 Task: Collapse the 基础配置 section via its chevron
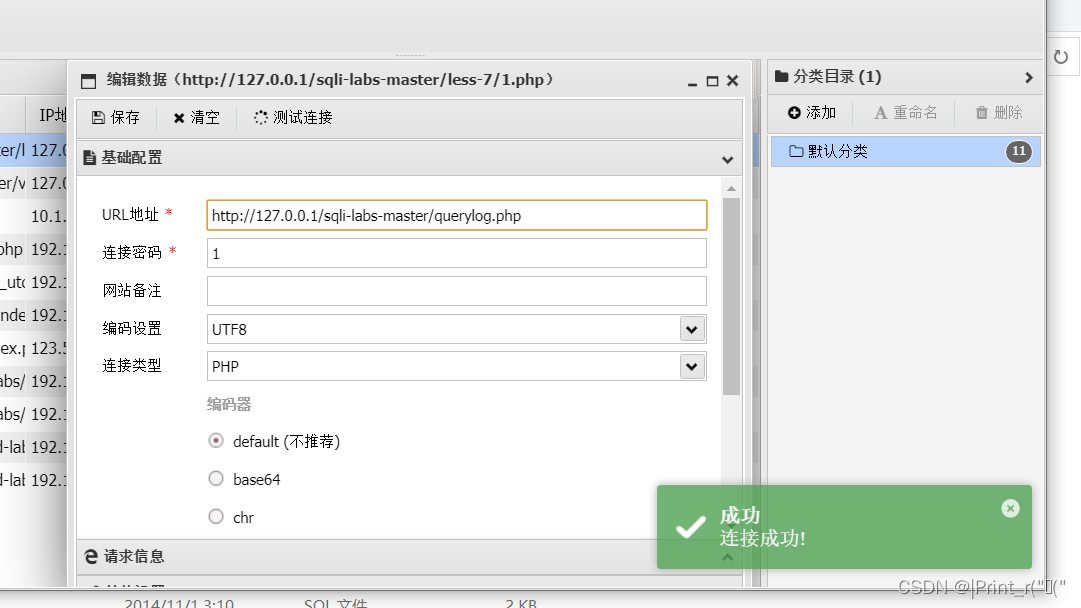(728, 157)
